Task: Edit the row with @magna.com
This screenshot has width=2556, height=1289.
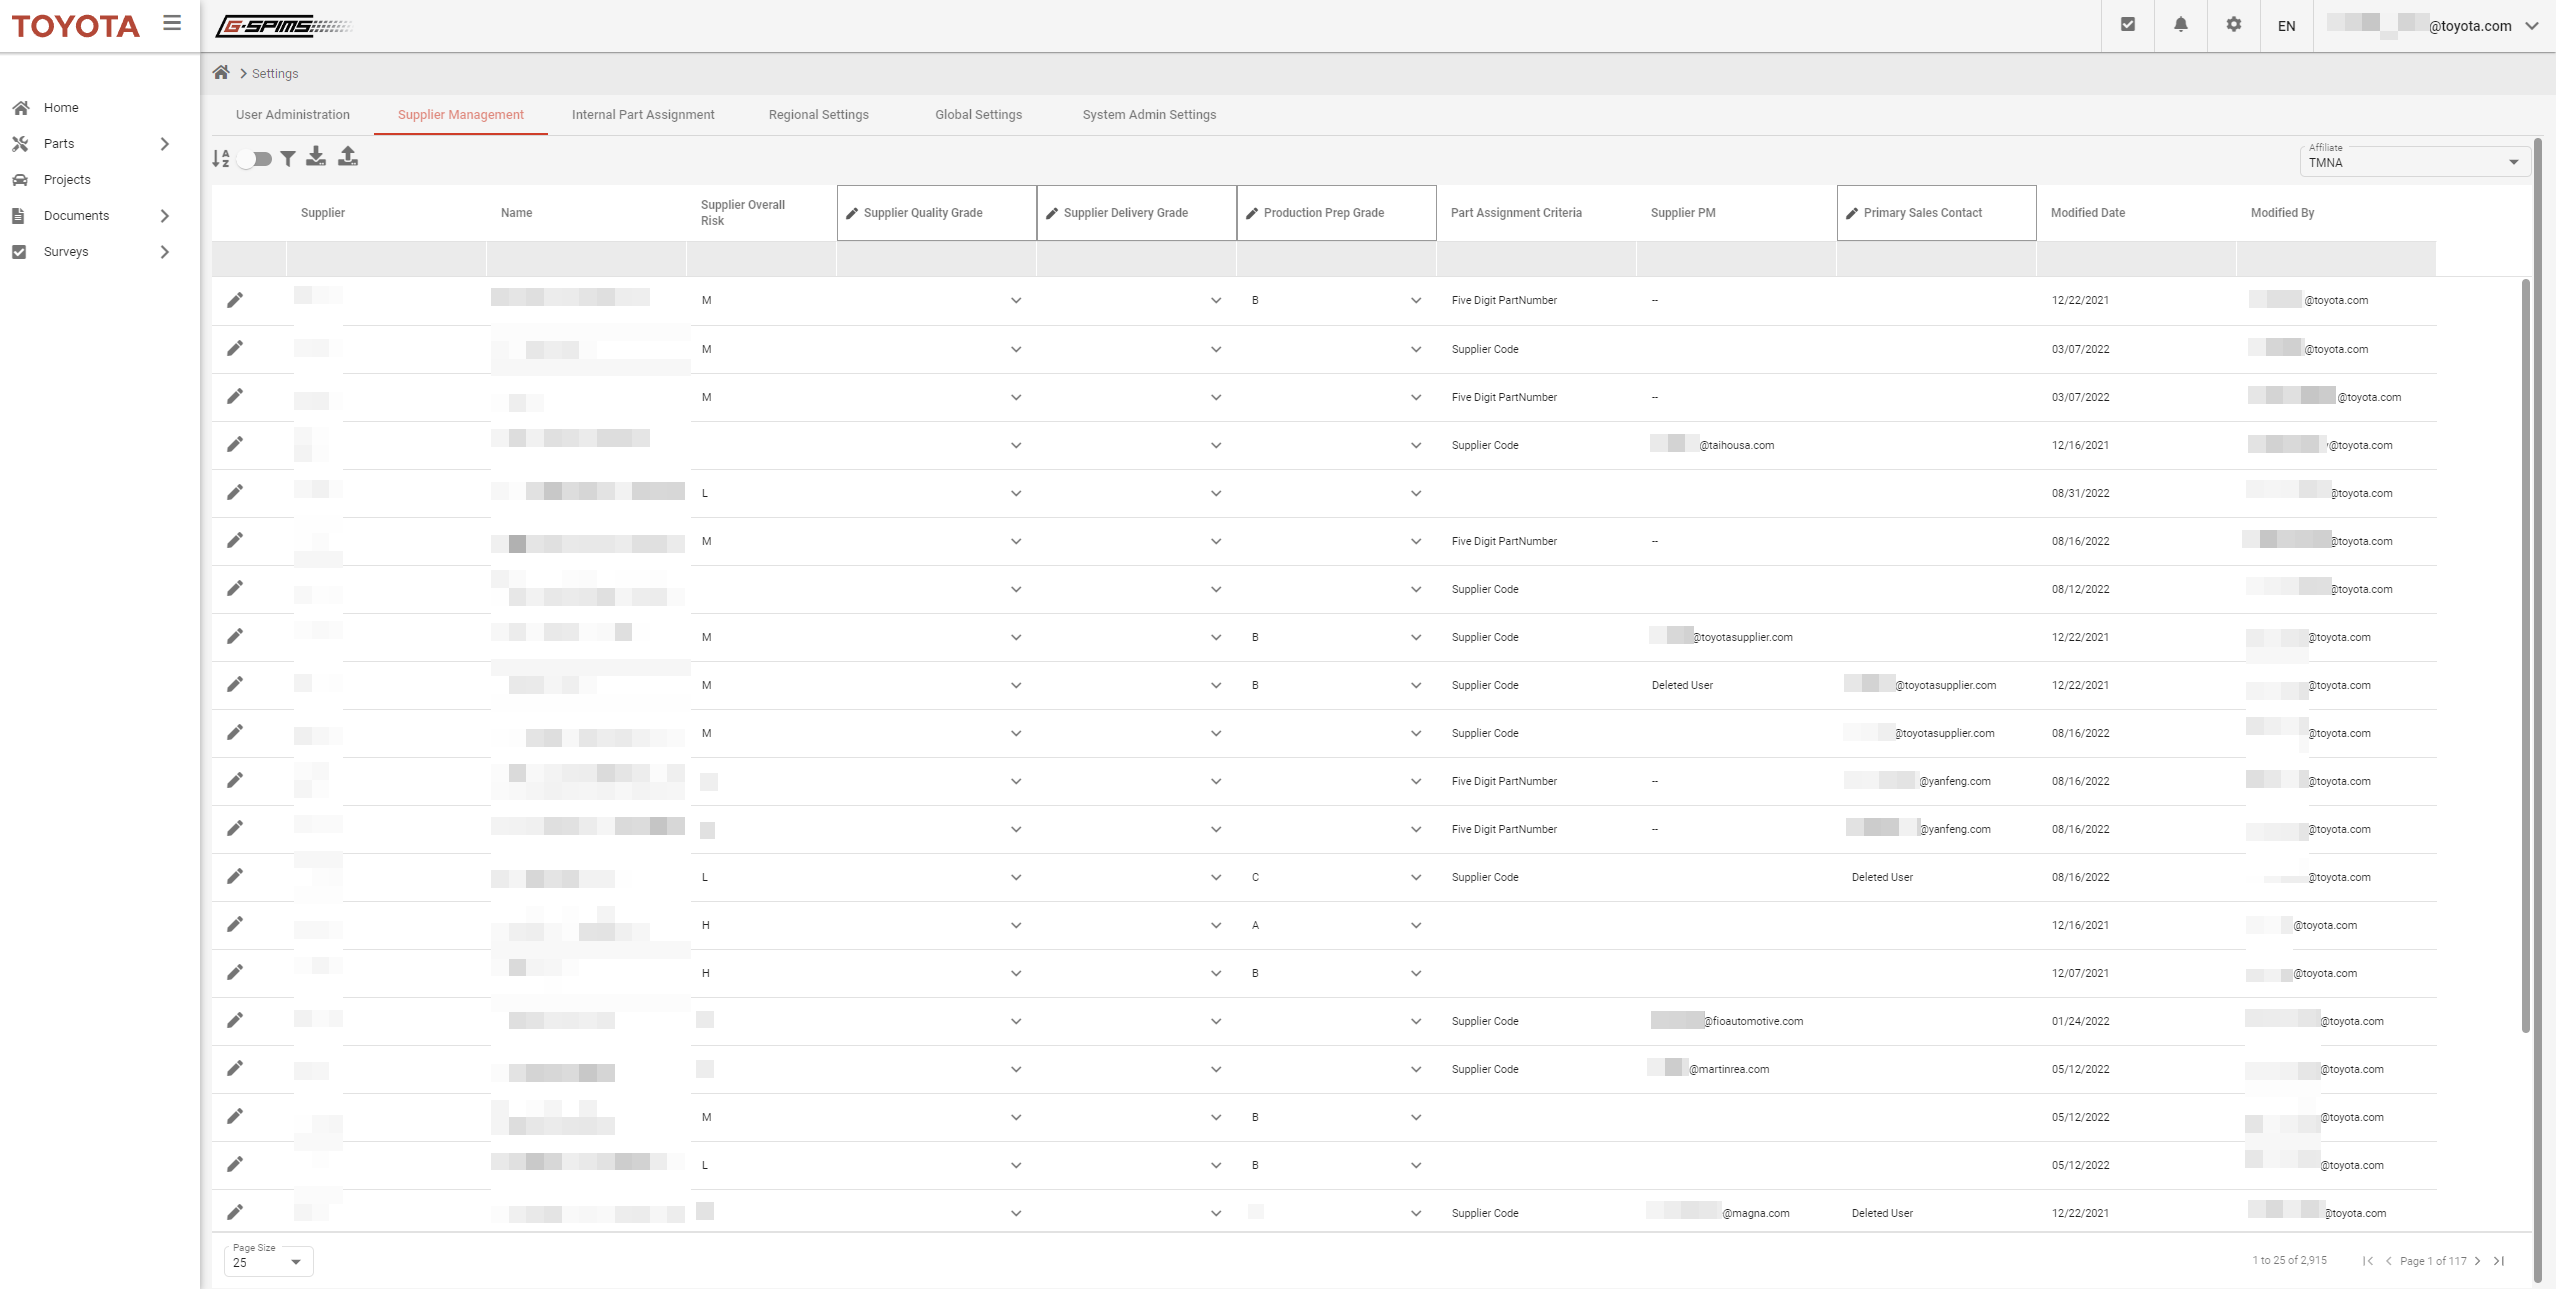Action: 235,1212
